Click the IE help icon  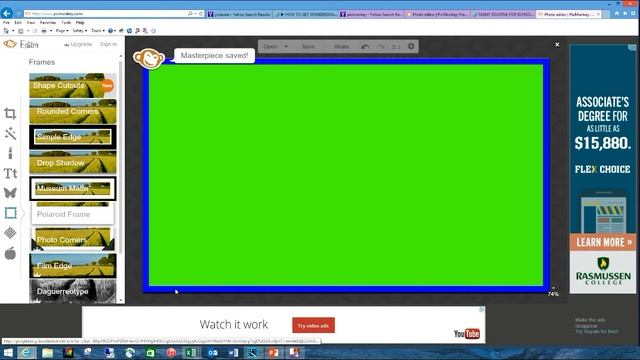click(x=110, y=31)
